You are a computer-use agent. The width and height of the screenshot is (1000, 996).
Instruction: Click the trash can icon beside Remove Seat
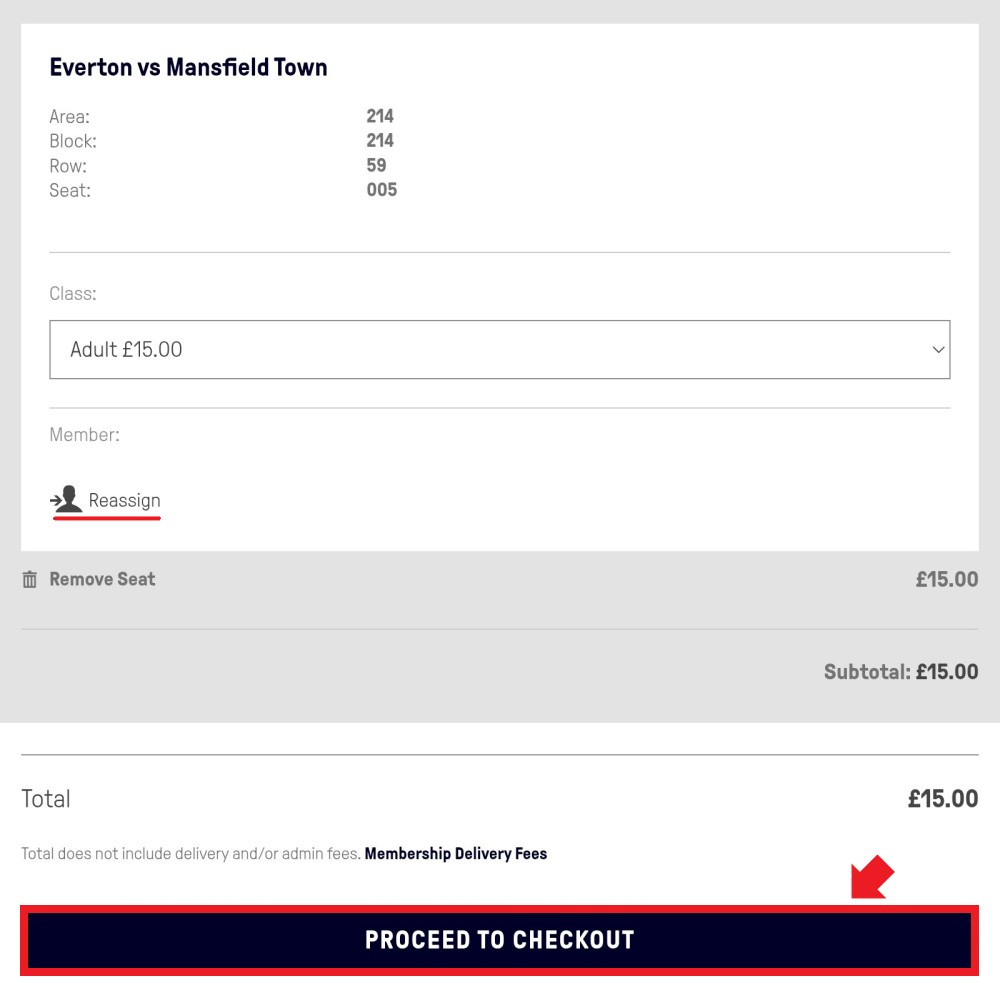(29, 579)
